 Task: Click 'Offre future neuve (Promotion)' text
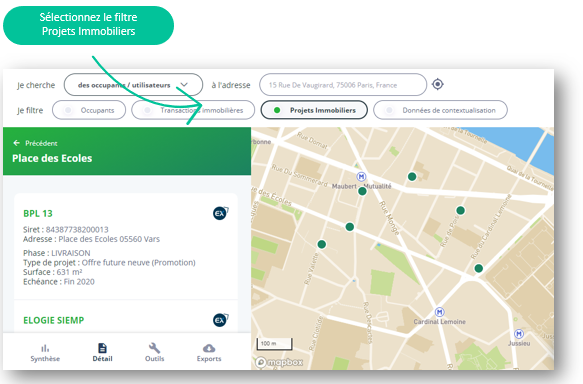click(139, 262)
